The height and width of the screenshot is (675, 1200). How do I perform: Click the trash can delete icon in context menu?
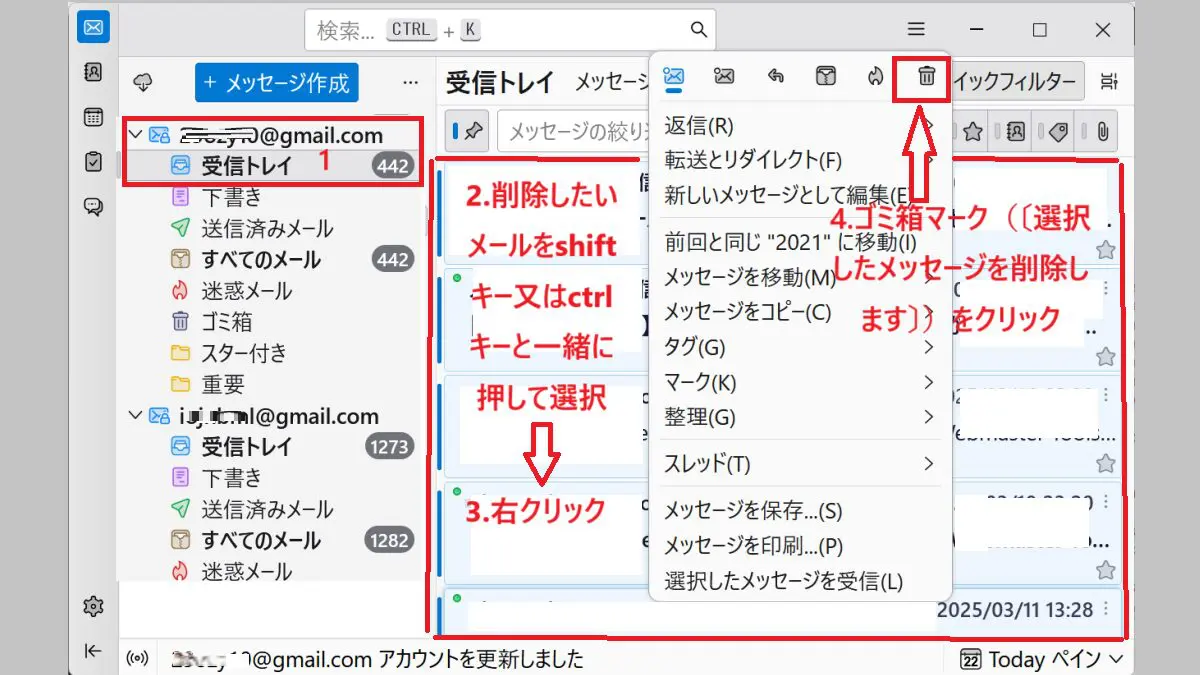pyautogui.click(x=927, y=75)
